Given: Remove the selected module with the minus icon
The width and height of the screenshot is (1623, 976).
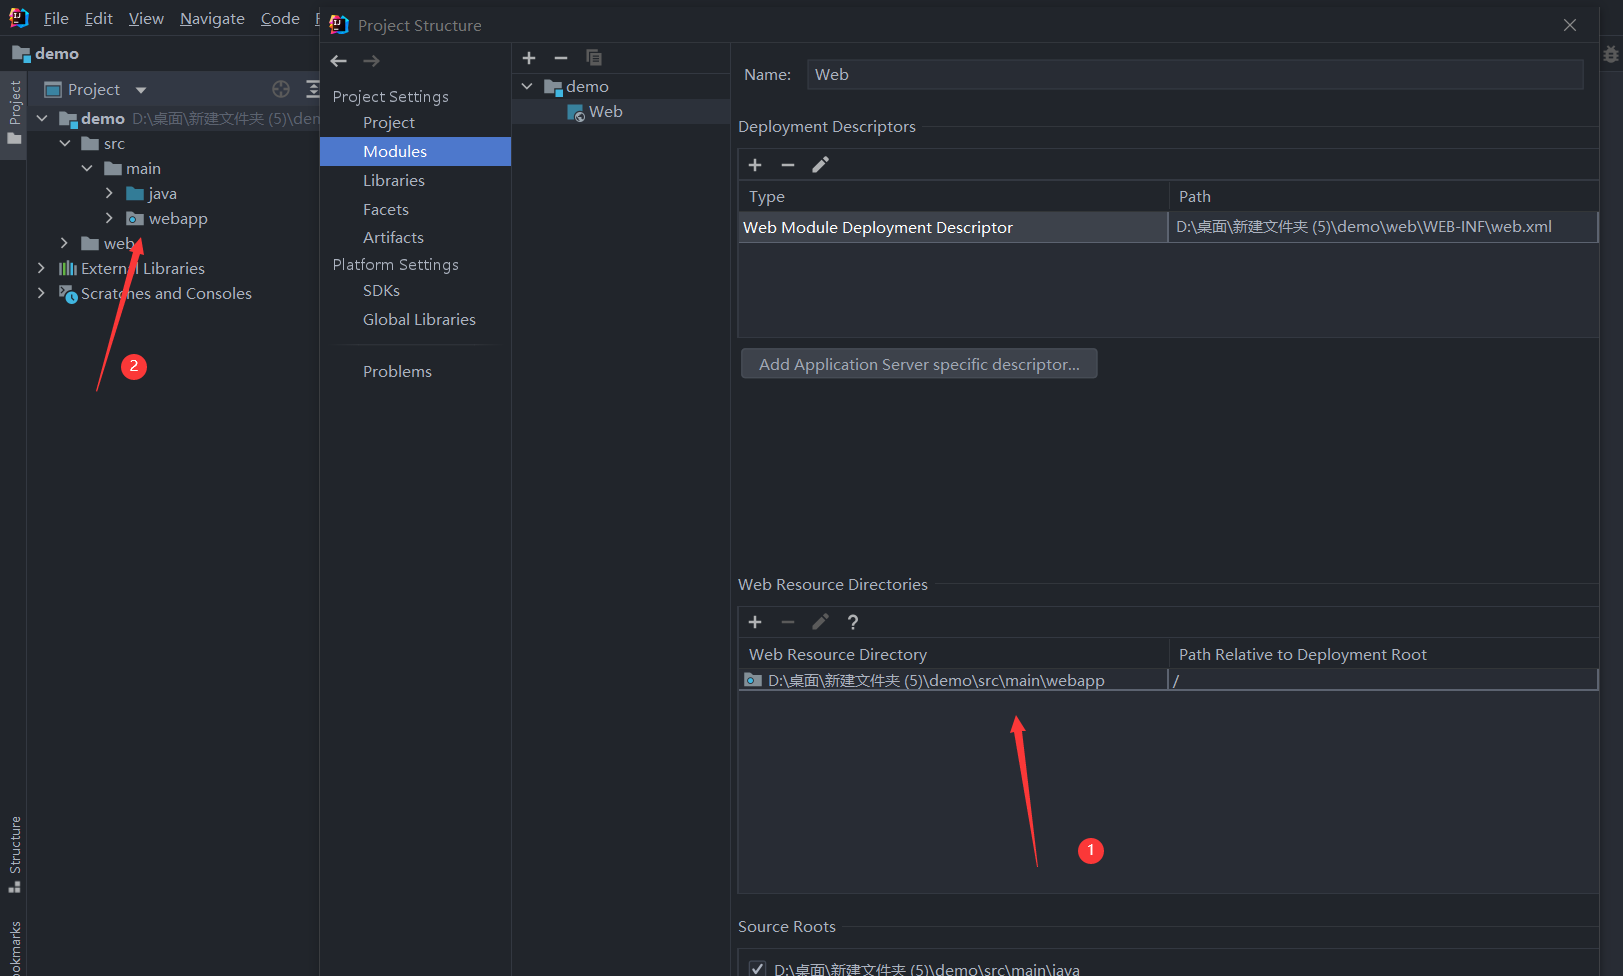Looking at the screenshot, I should point(561,58).
